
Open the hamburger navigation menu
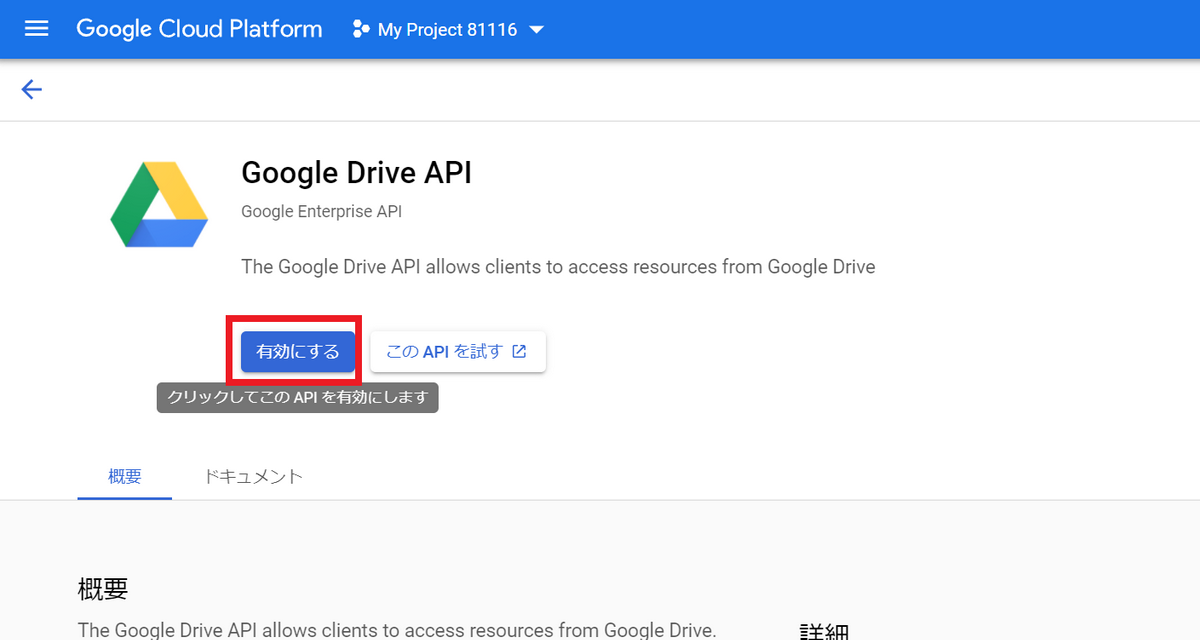pyautogui.click(x=36, y=29)
